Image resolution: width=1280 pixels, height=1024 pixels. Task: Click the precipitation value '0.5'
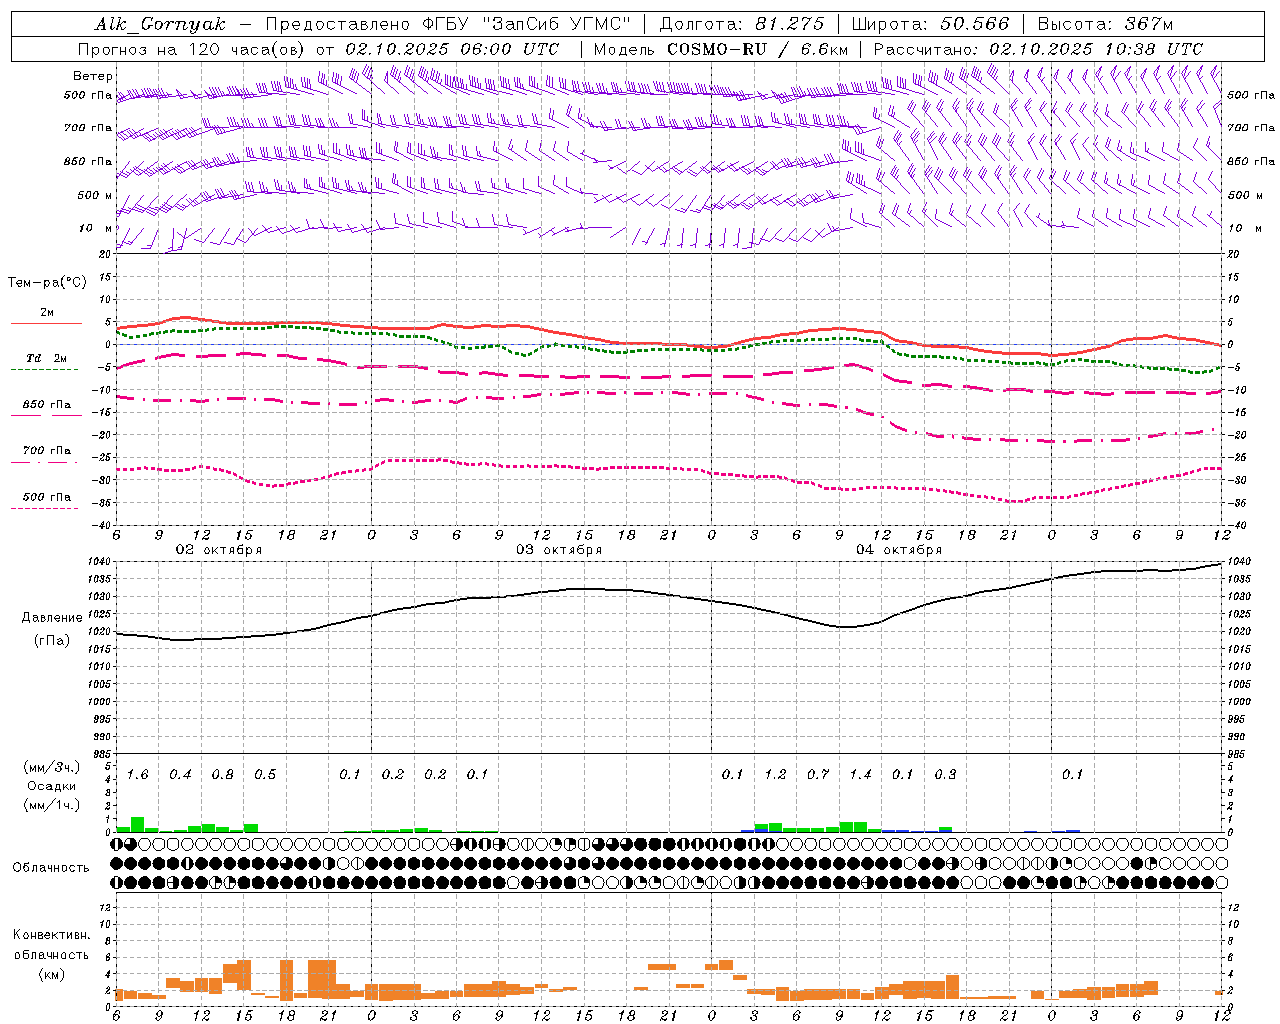(265, 775)
